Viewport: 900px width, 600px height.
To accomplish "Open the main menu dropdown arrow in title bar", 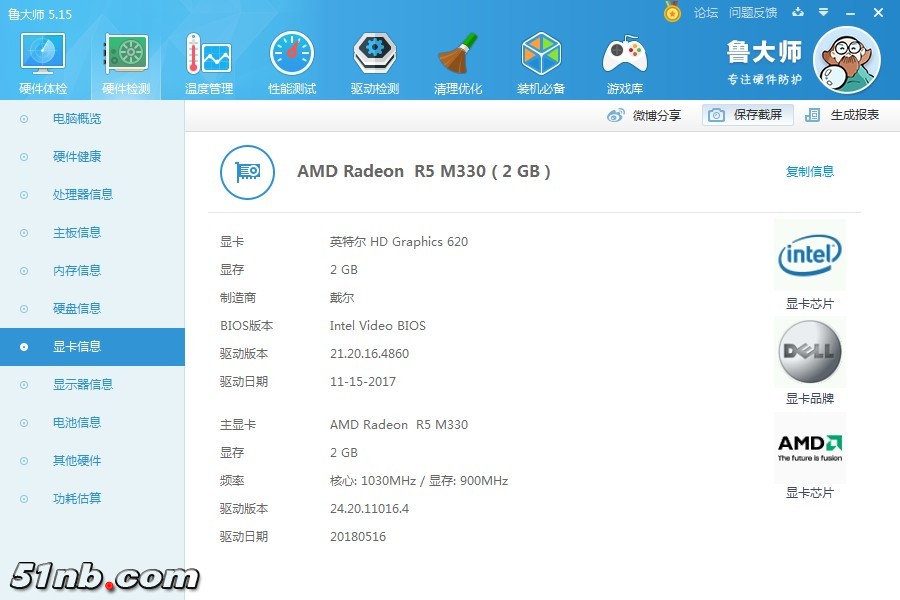I will point(823,13).
